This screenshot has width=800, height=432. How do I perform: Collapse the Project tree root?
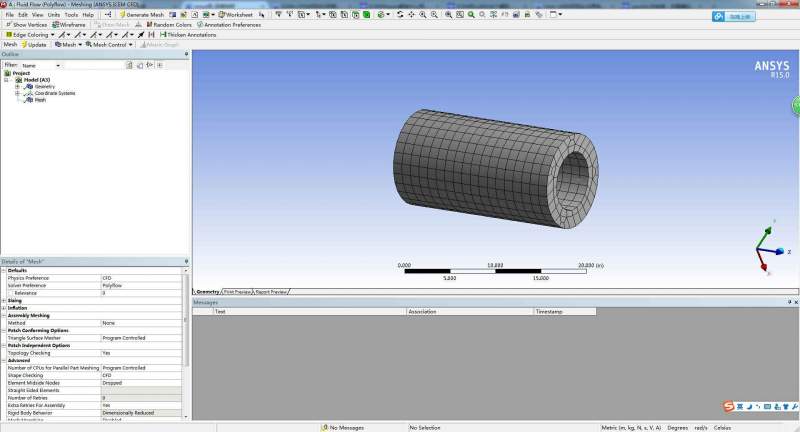pos(6,80)
